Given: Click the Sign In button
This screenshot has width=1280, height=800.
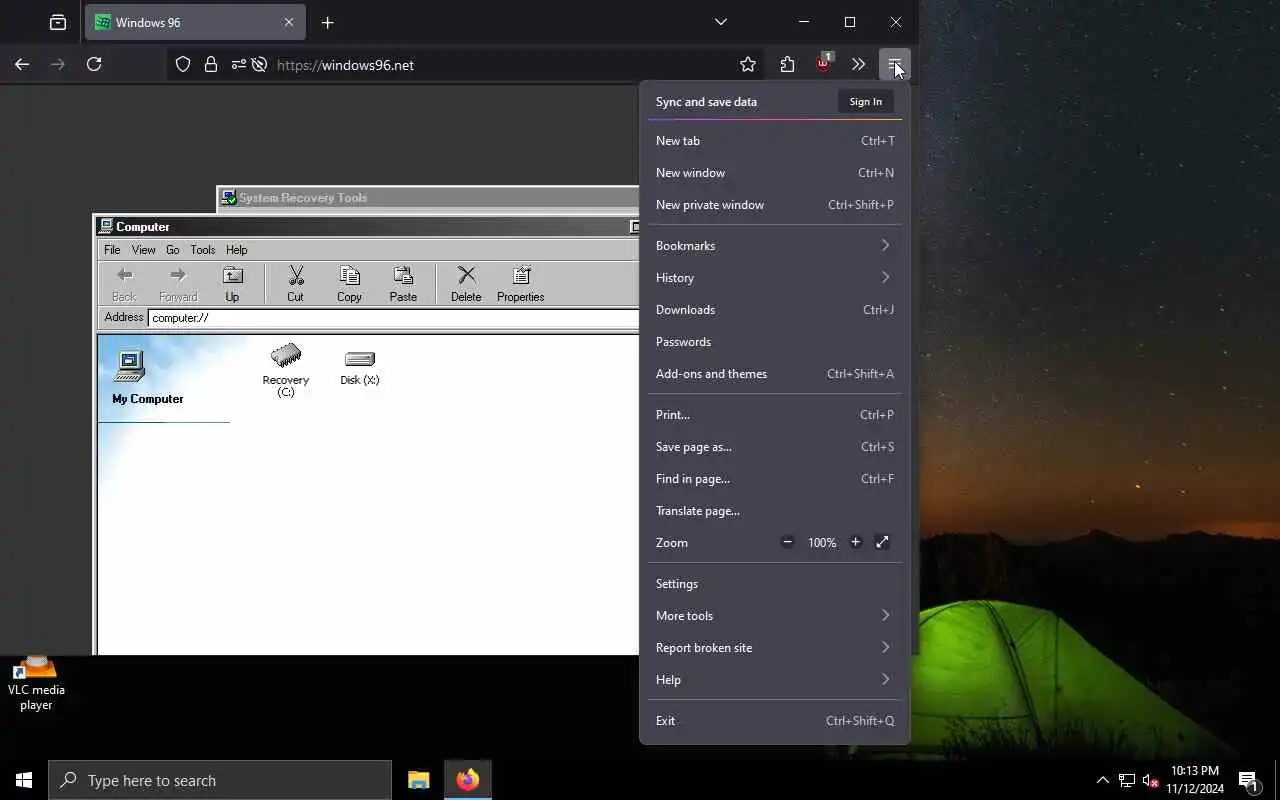Looking at the screenshot, I should 865,101.
